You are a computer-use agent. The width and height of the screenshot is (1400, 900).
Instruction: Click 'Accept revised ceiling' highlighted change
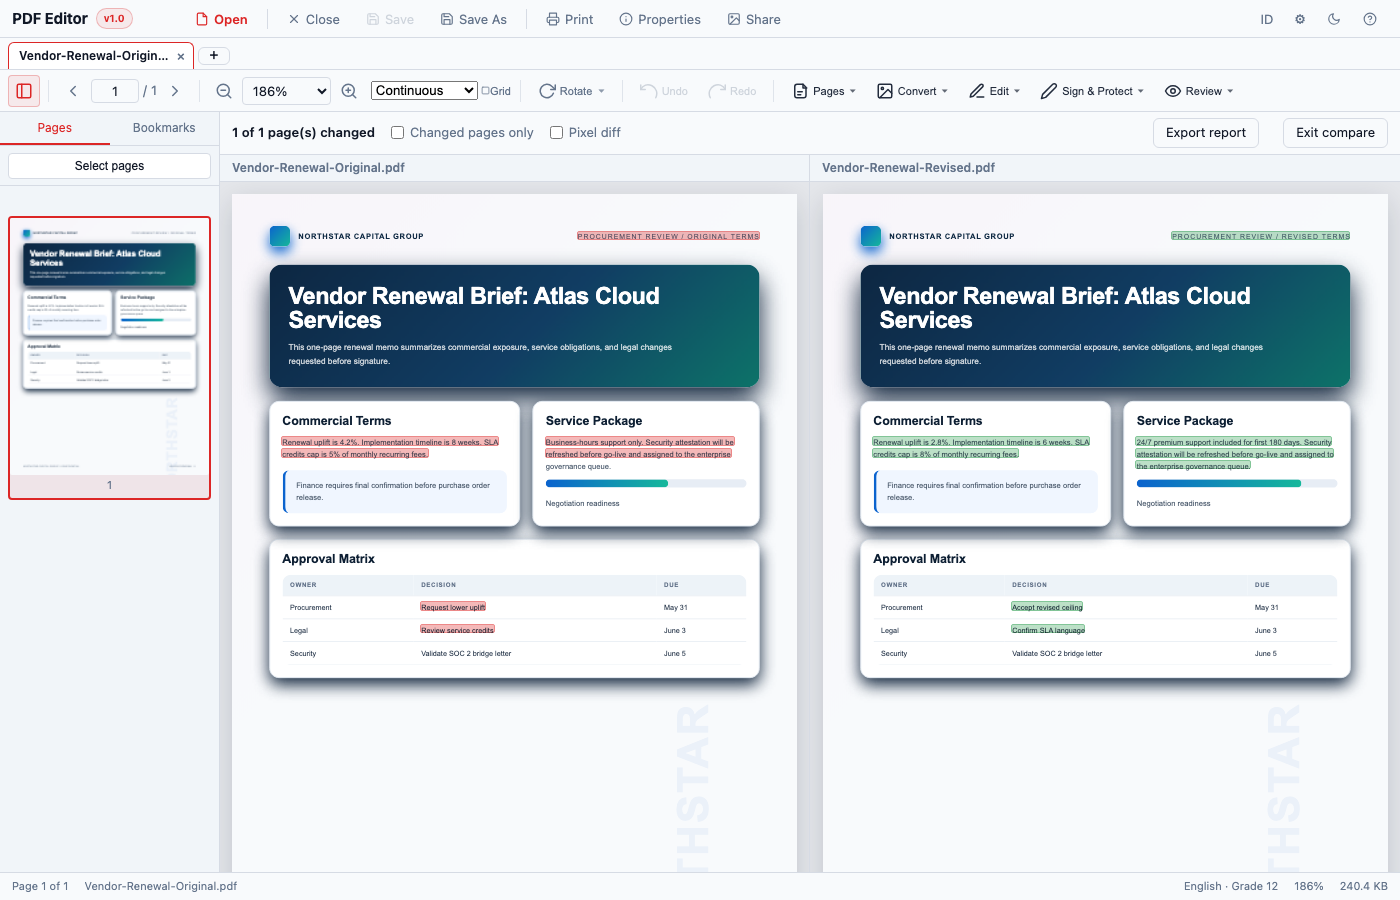tap(1047, 607)
